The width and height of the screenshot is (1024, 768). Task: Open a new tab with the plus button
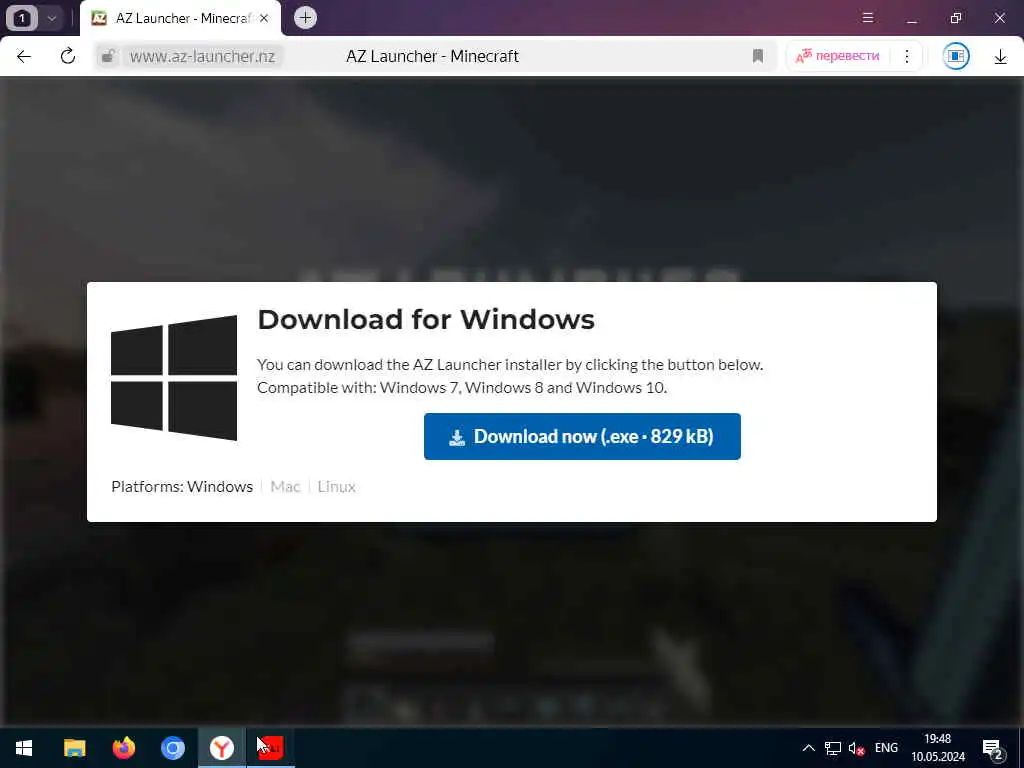pos(305,18)
